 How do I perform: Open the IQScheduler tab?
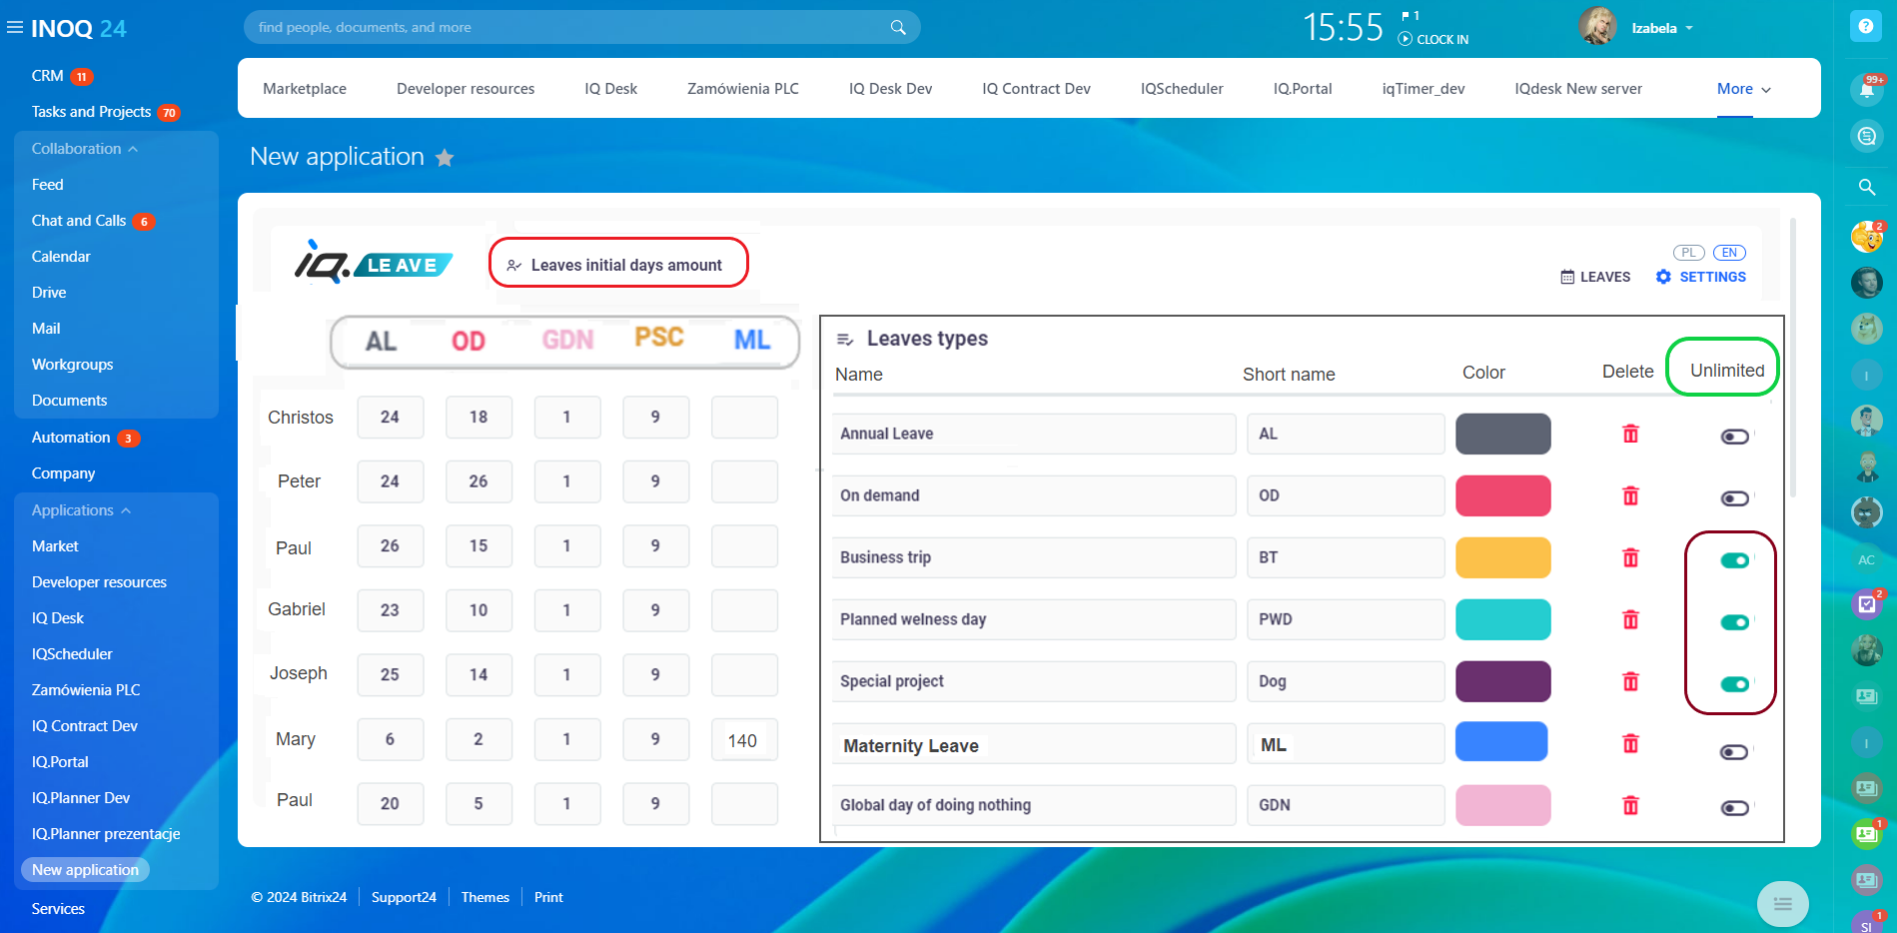click(1182, 89)
